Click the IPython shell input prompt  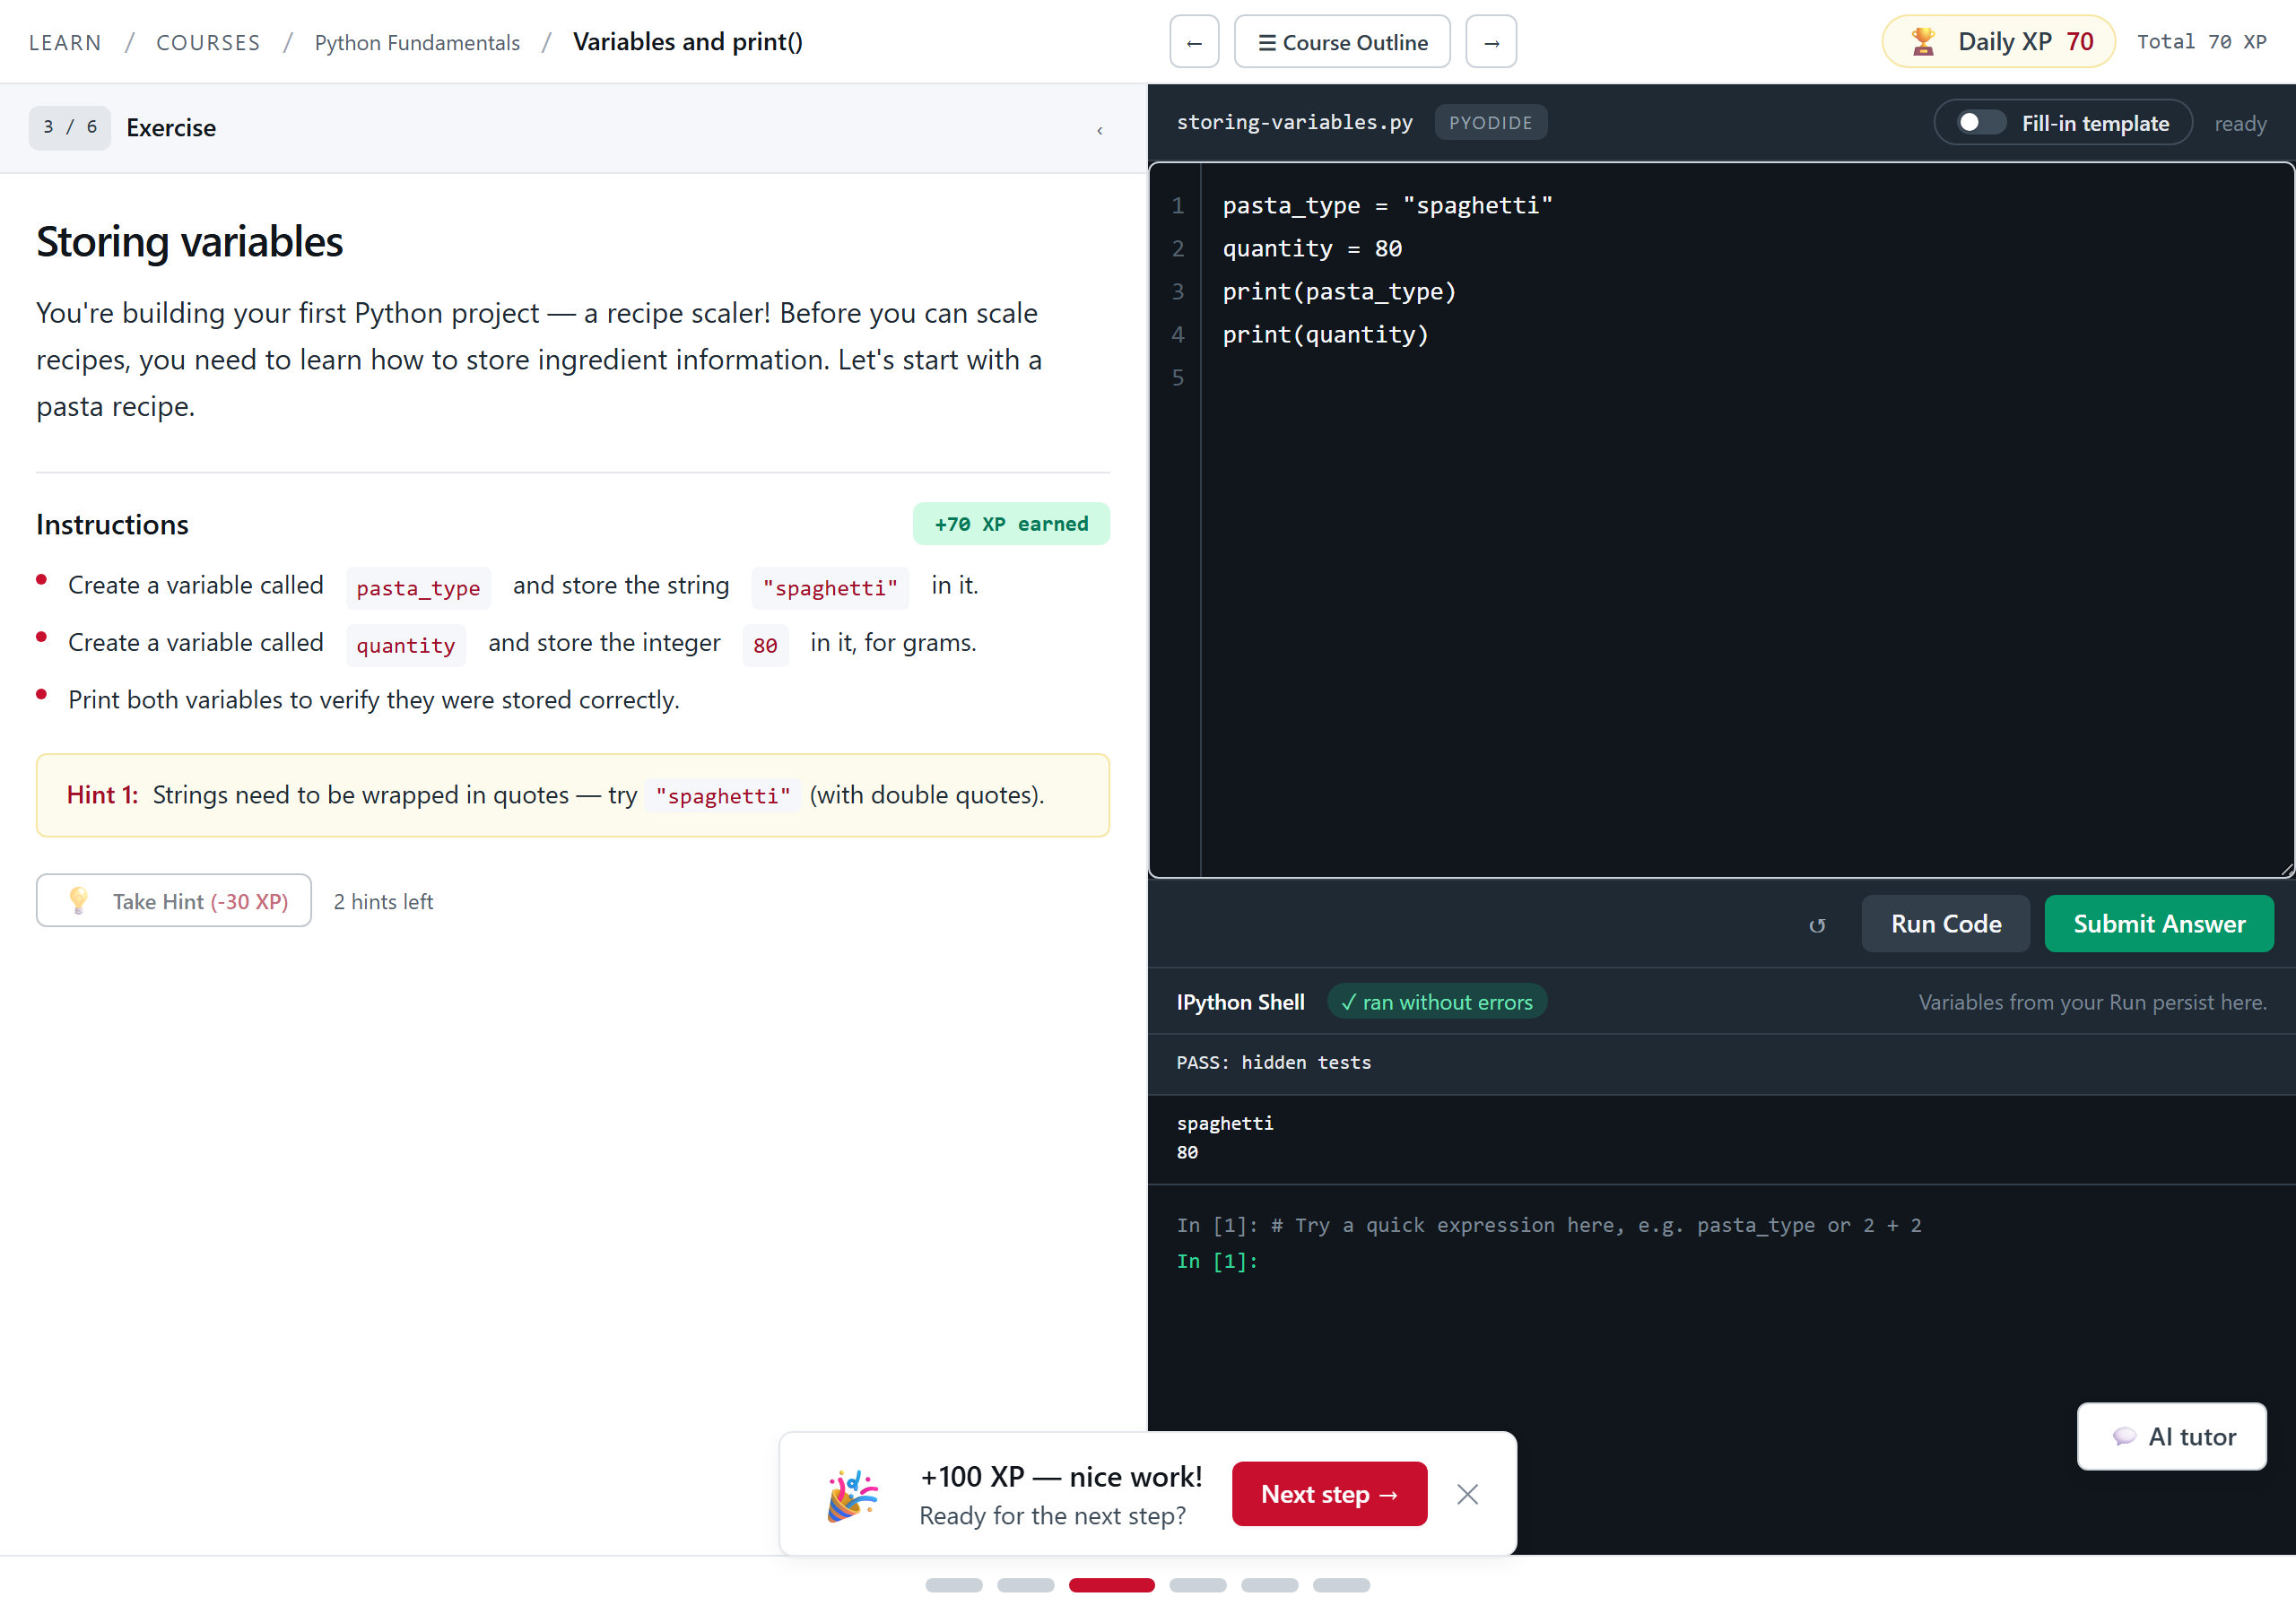pyautogui.click(x=1720, y=1261)
